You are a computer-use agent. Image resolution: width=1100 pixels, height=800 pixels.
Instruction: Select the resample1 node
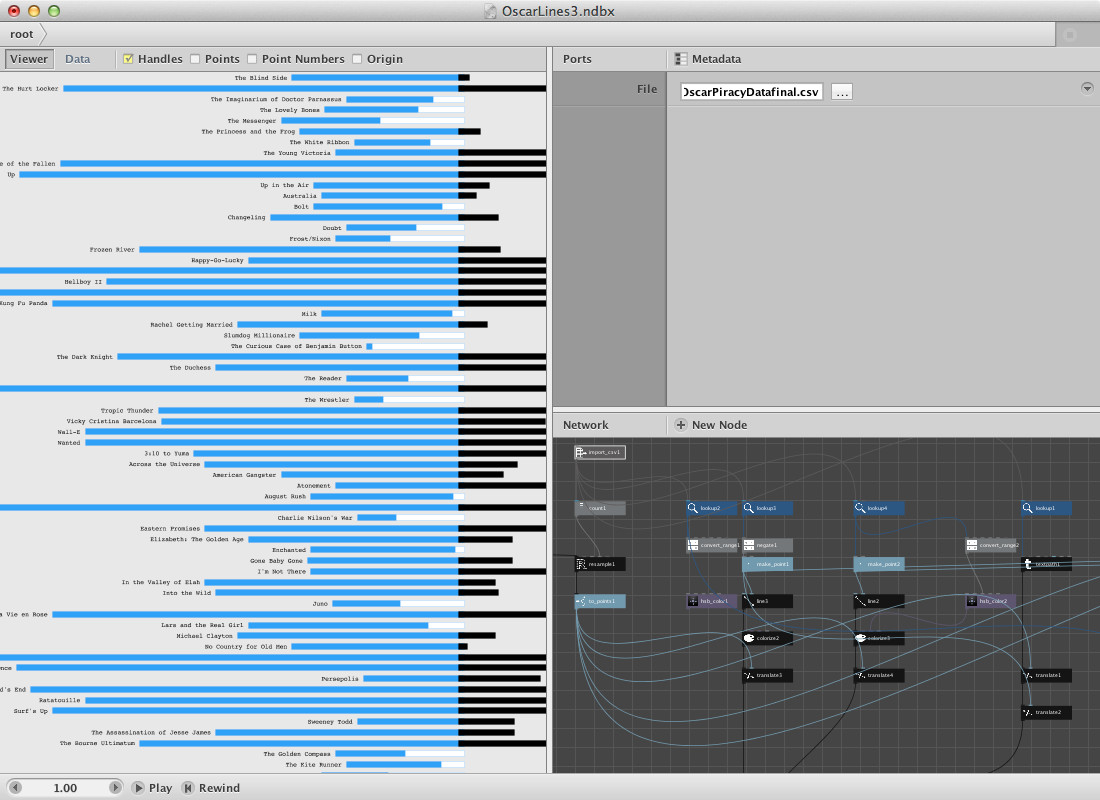click(x=600, y=564)
